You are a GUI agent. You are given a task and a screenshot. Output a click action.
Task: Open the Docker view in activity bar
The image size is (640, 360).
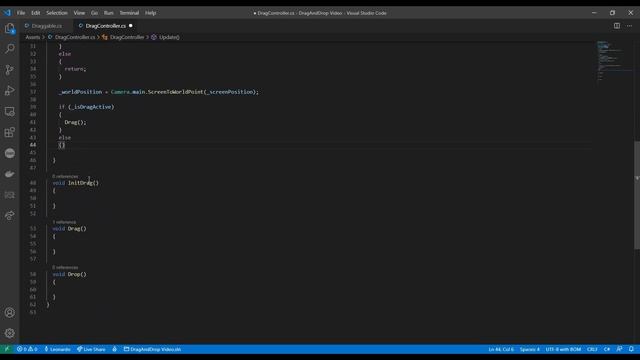coord(10,174)
